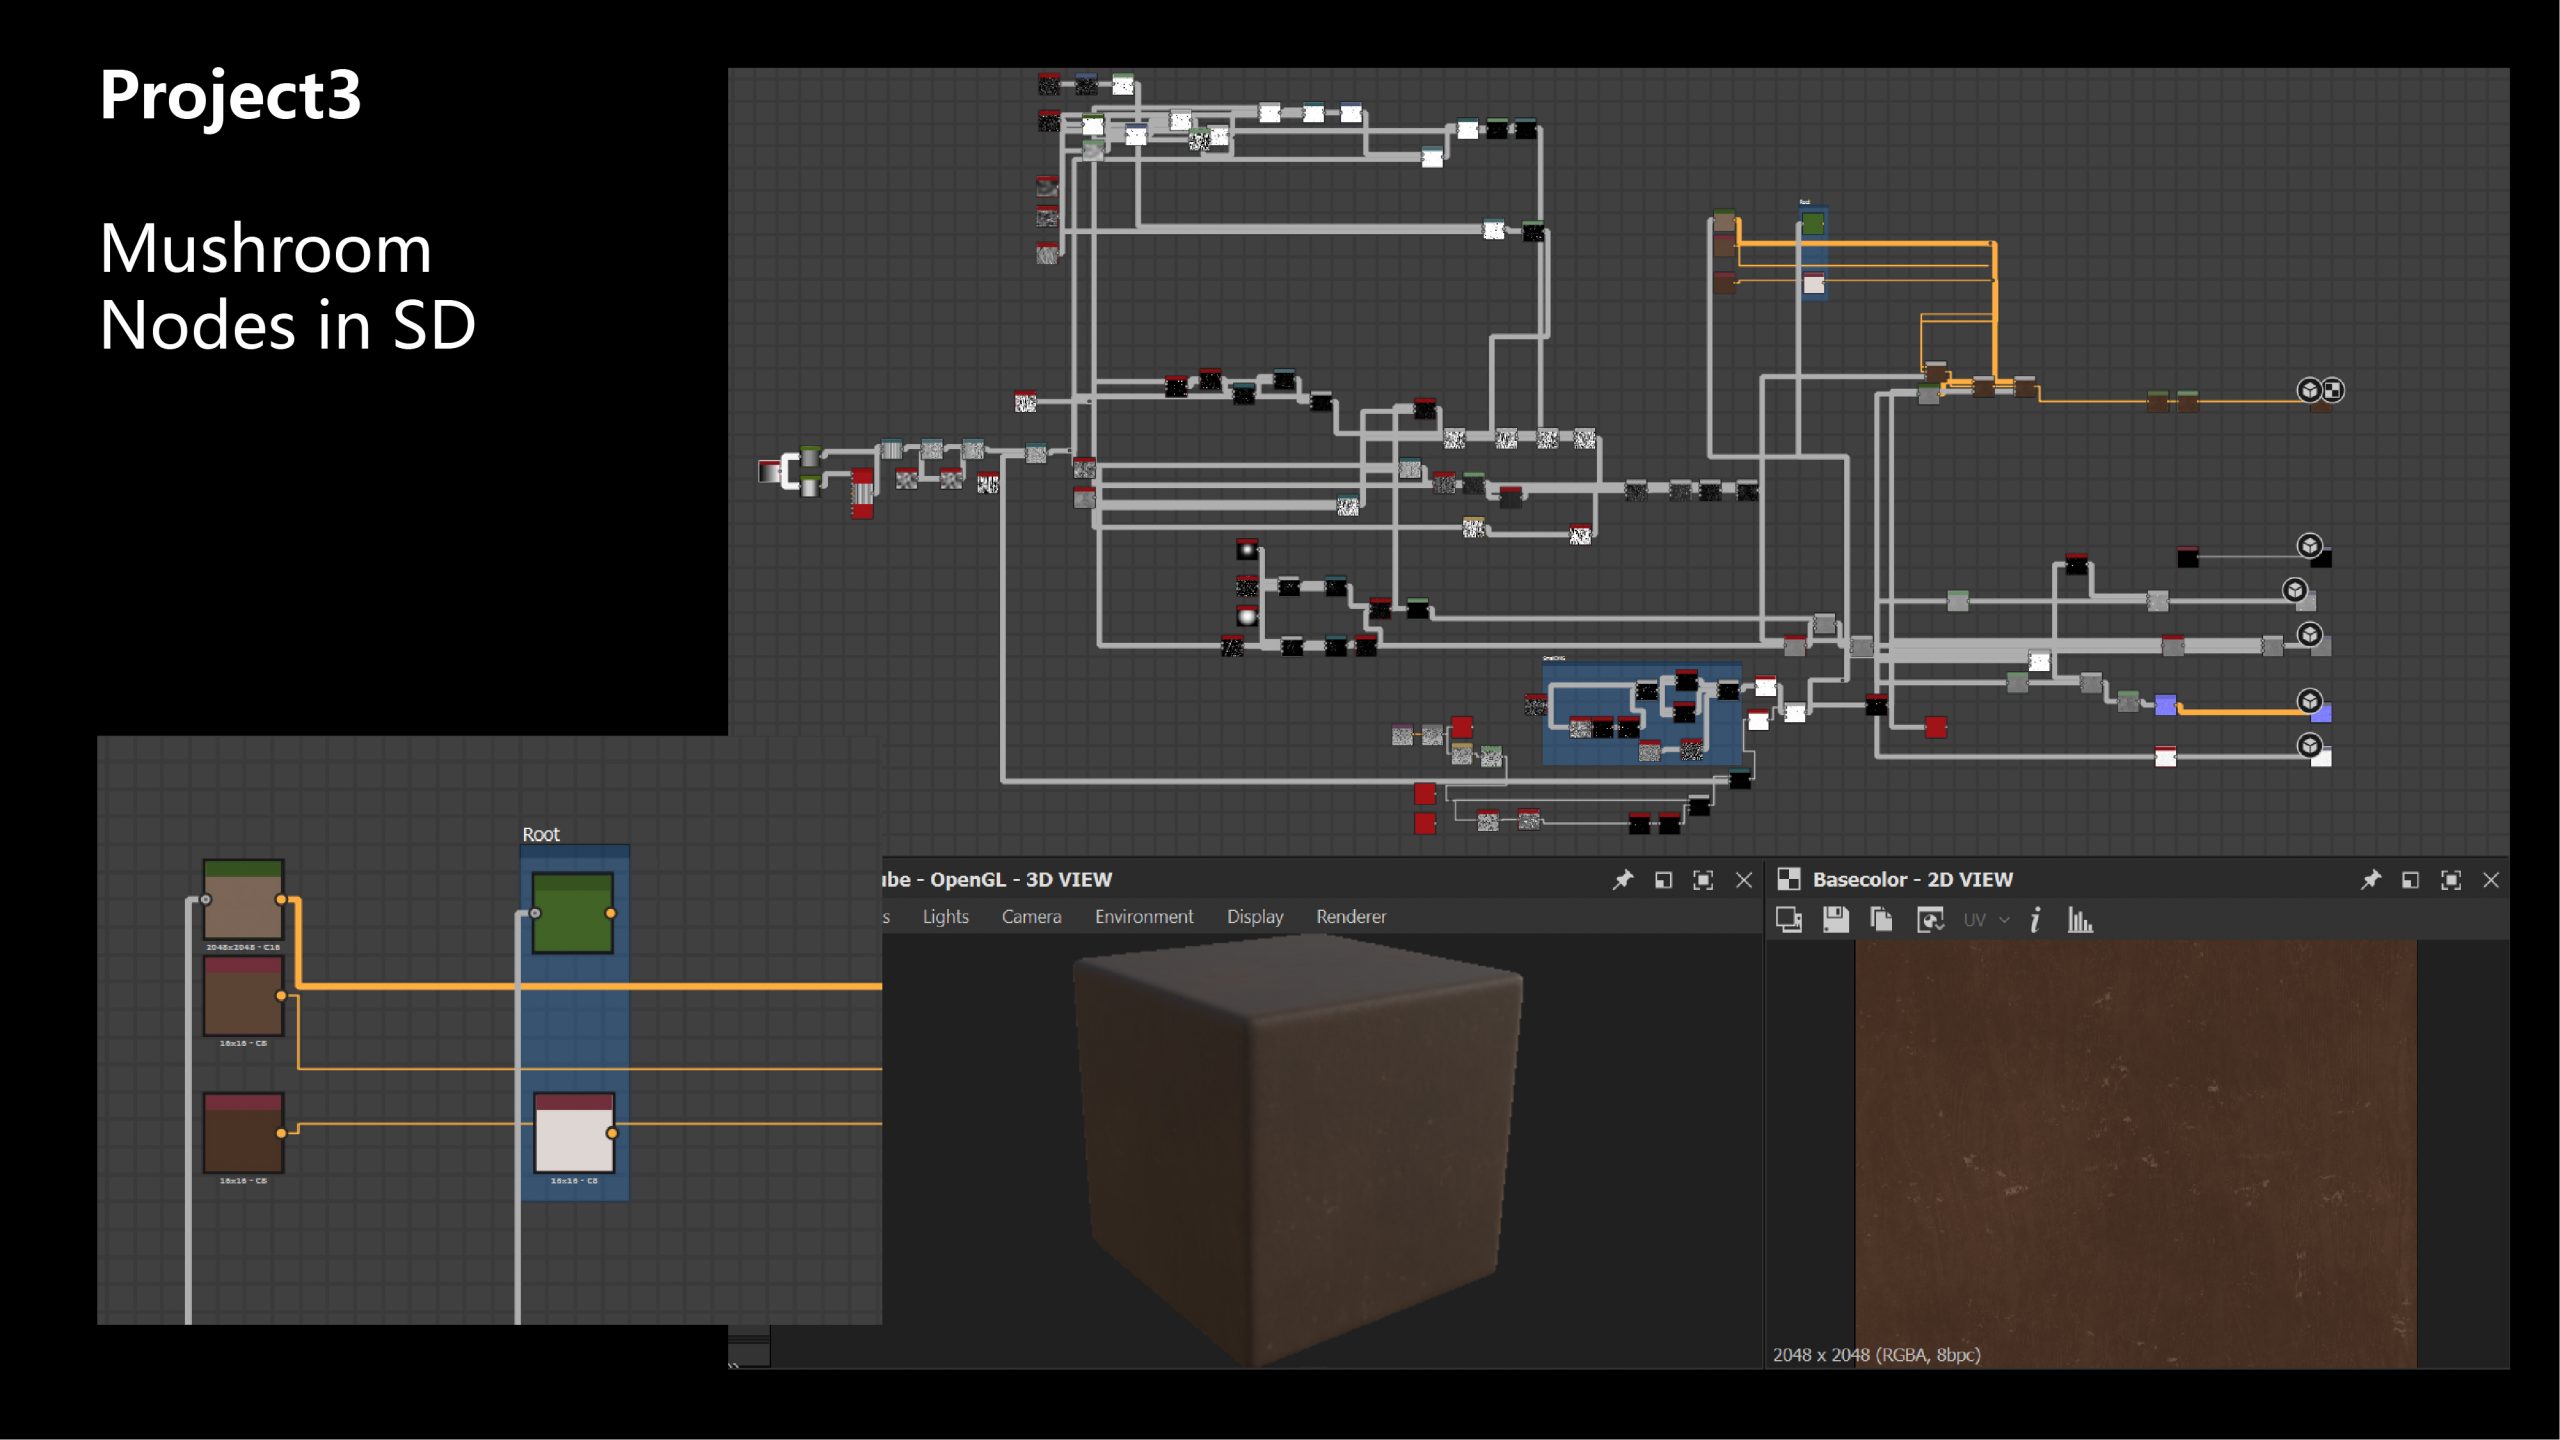Click the Root frame label
2560x1440 pixels.
[541, 834]
